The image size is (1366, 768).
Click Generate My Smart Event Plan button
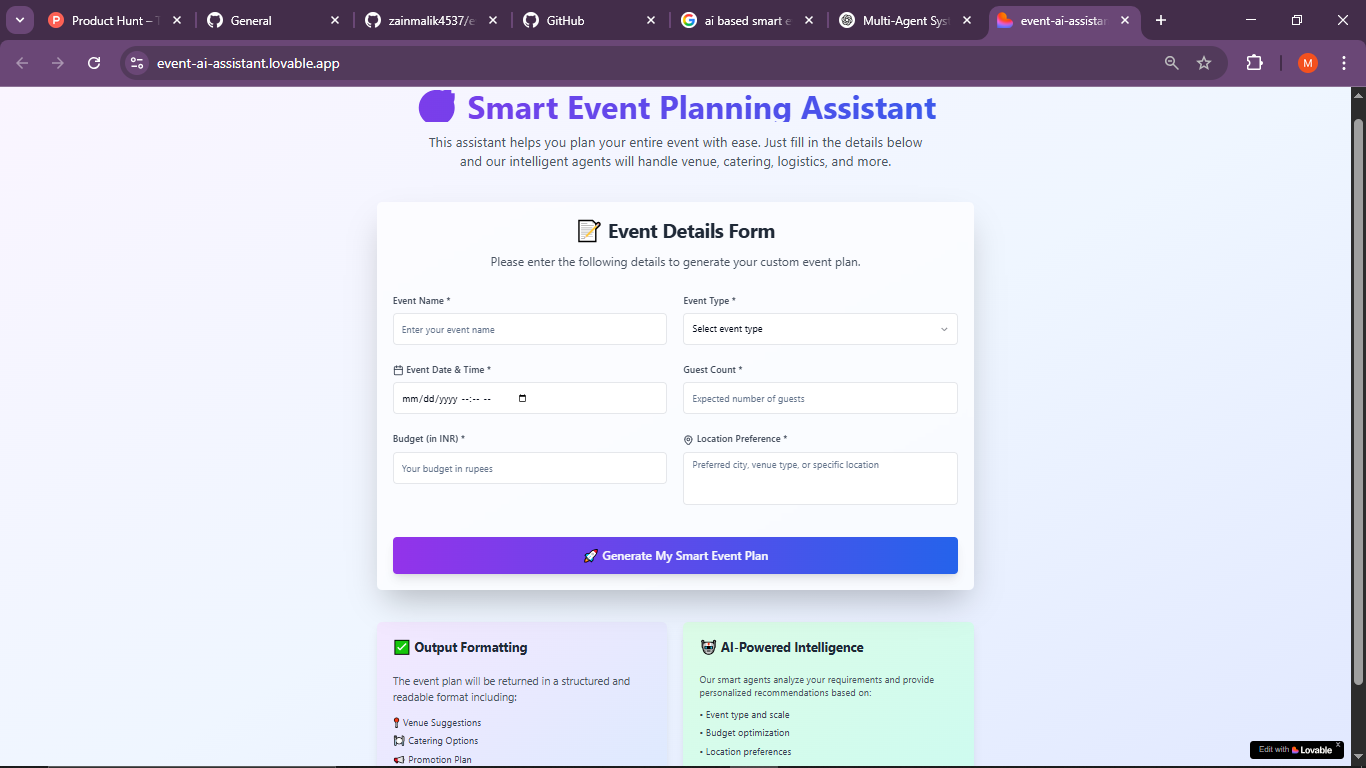pos(675,556)
